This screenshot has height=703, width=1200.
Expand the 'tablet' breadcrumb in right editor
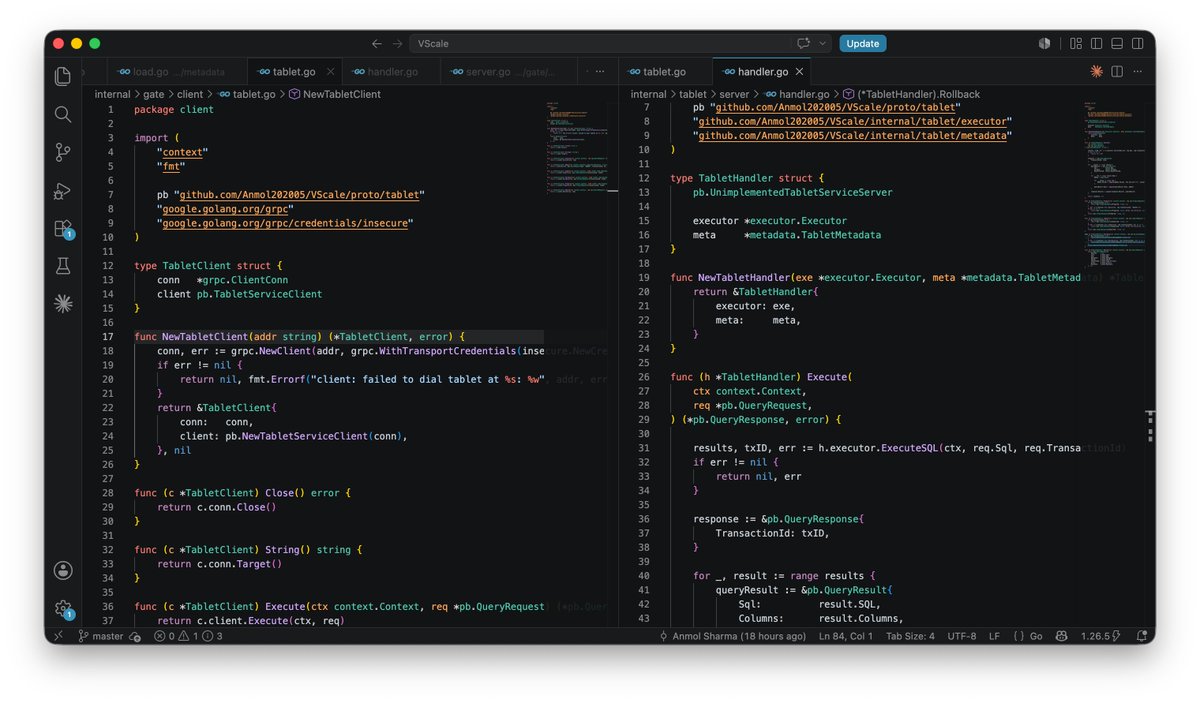click(693, 94)
